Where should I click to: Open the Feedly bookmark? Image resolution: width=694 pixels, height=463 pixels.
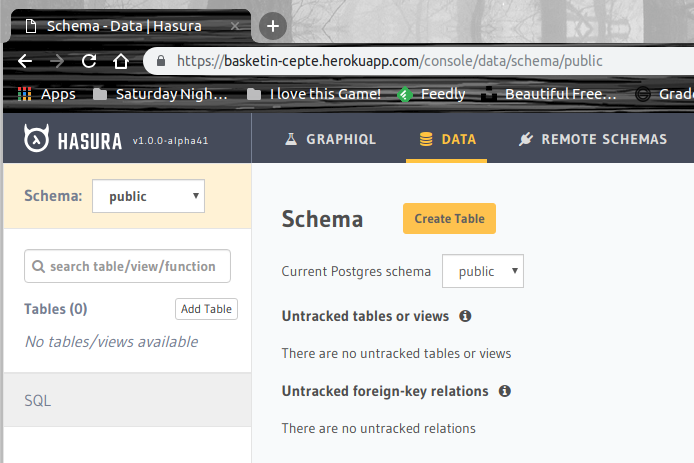pyautogui.click(x=430, y=94)
